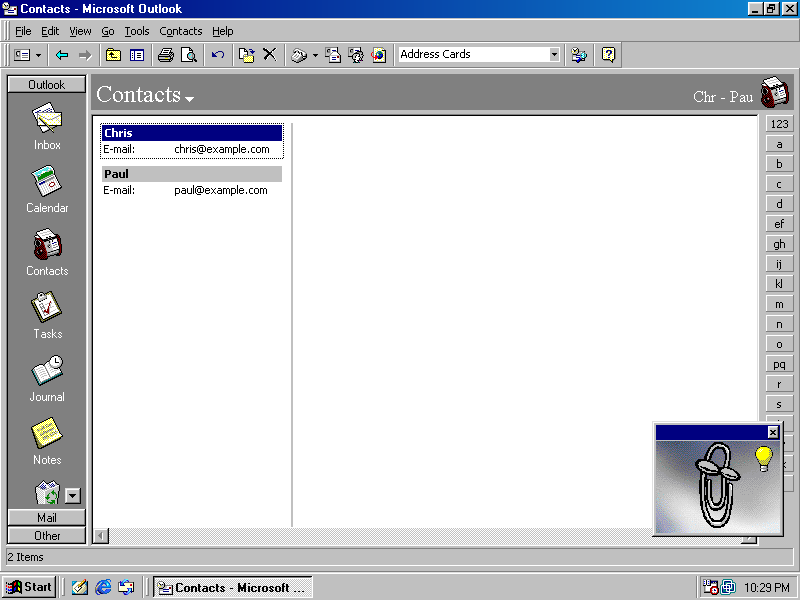This screenshot has width=800, height=600.
Task: Open Print Preview magnifier icon
Action: coord(189,55)
